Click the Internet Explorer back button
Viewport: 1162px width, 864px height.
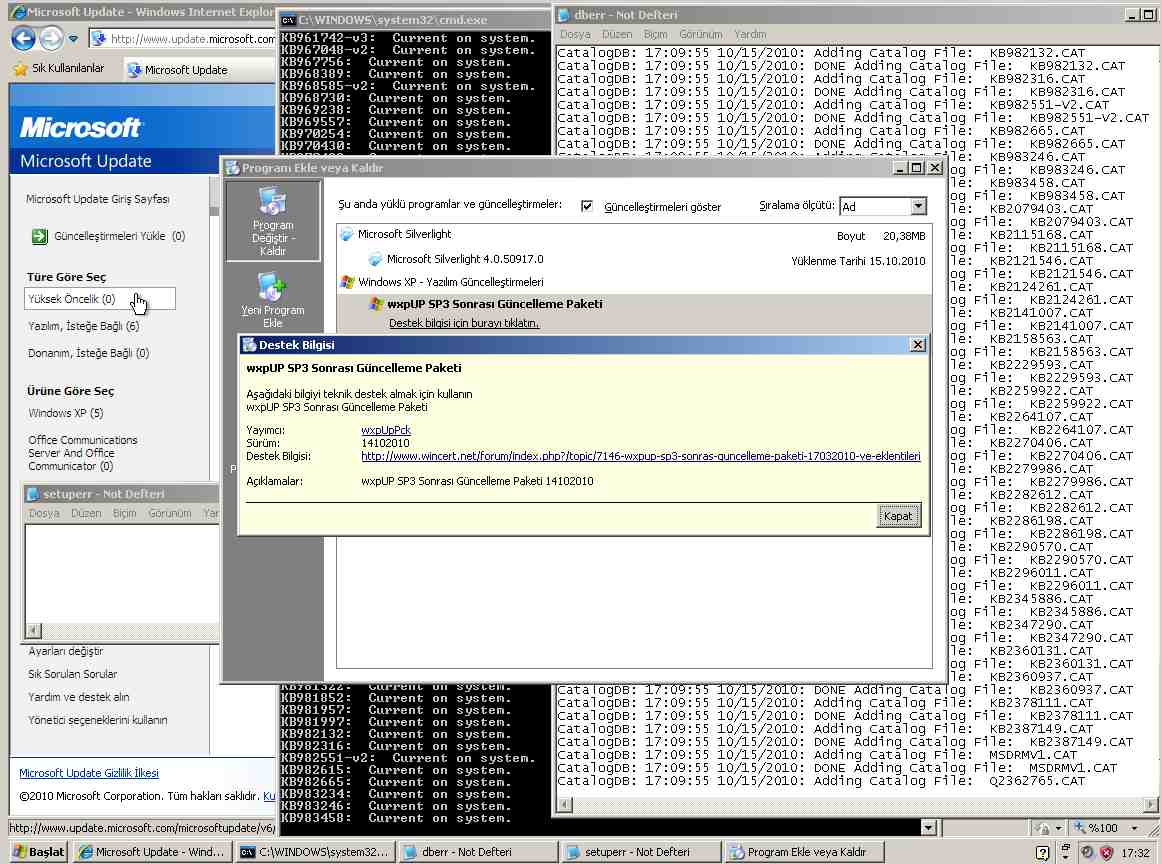click(23, 39)
